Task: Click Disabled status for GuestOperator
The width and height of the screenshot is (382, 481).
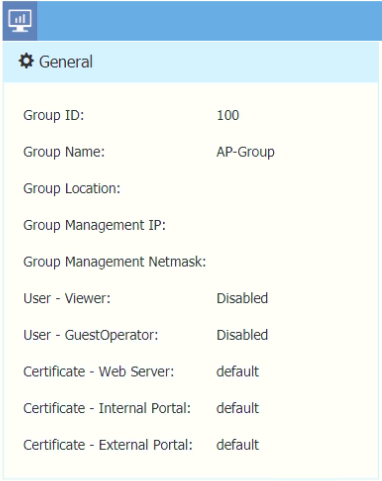Action: pyautogui.click(x=242, y=335)
